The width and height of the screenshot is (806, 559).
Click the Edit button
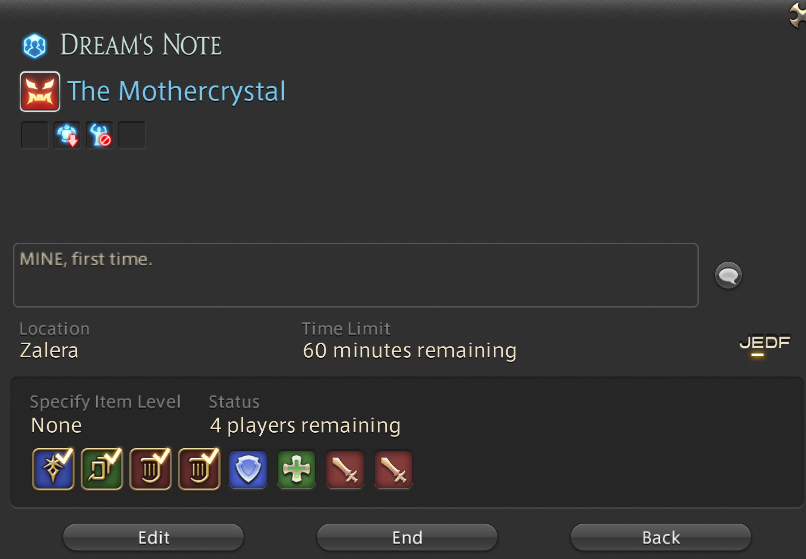tap(153, 537)
